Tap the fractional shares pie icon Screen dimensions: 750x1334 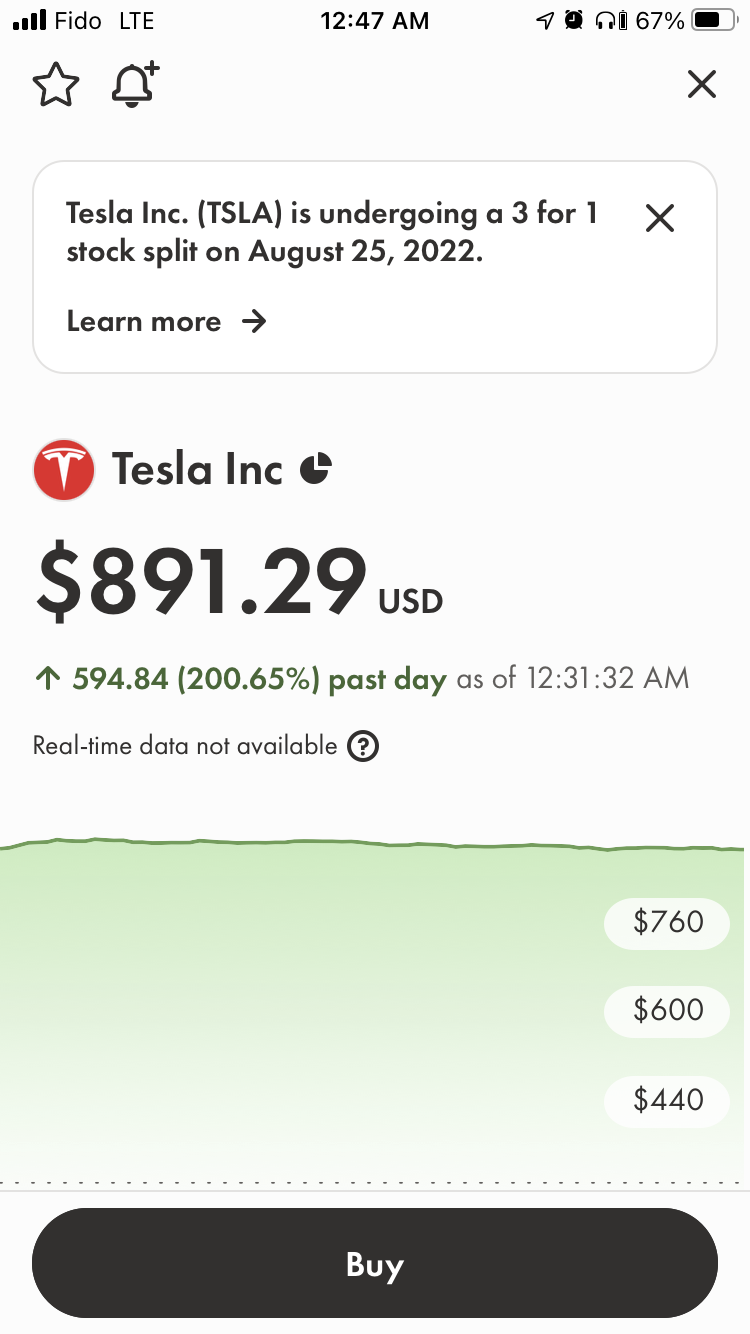[316, 468]
